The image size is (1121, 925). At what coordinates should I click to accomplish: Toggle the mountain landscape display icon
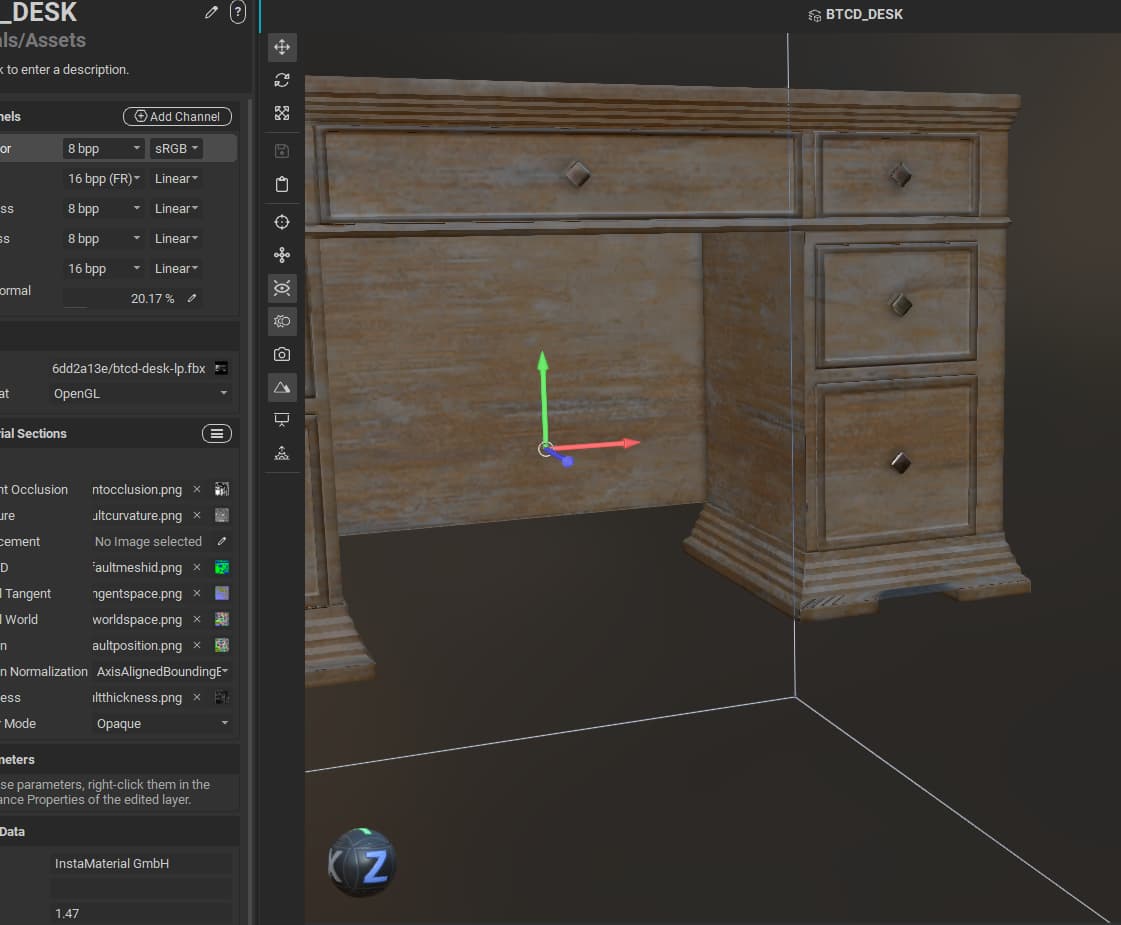click(x=282, y=387)
